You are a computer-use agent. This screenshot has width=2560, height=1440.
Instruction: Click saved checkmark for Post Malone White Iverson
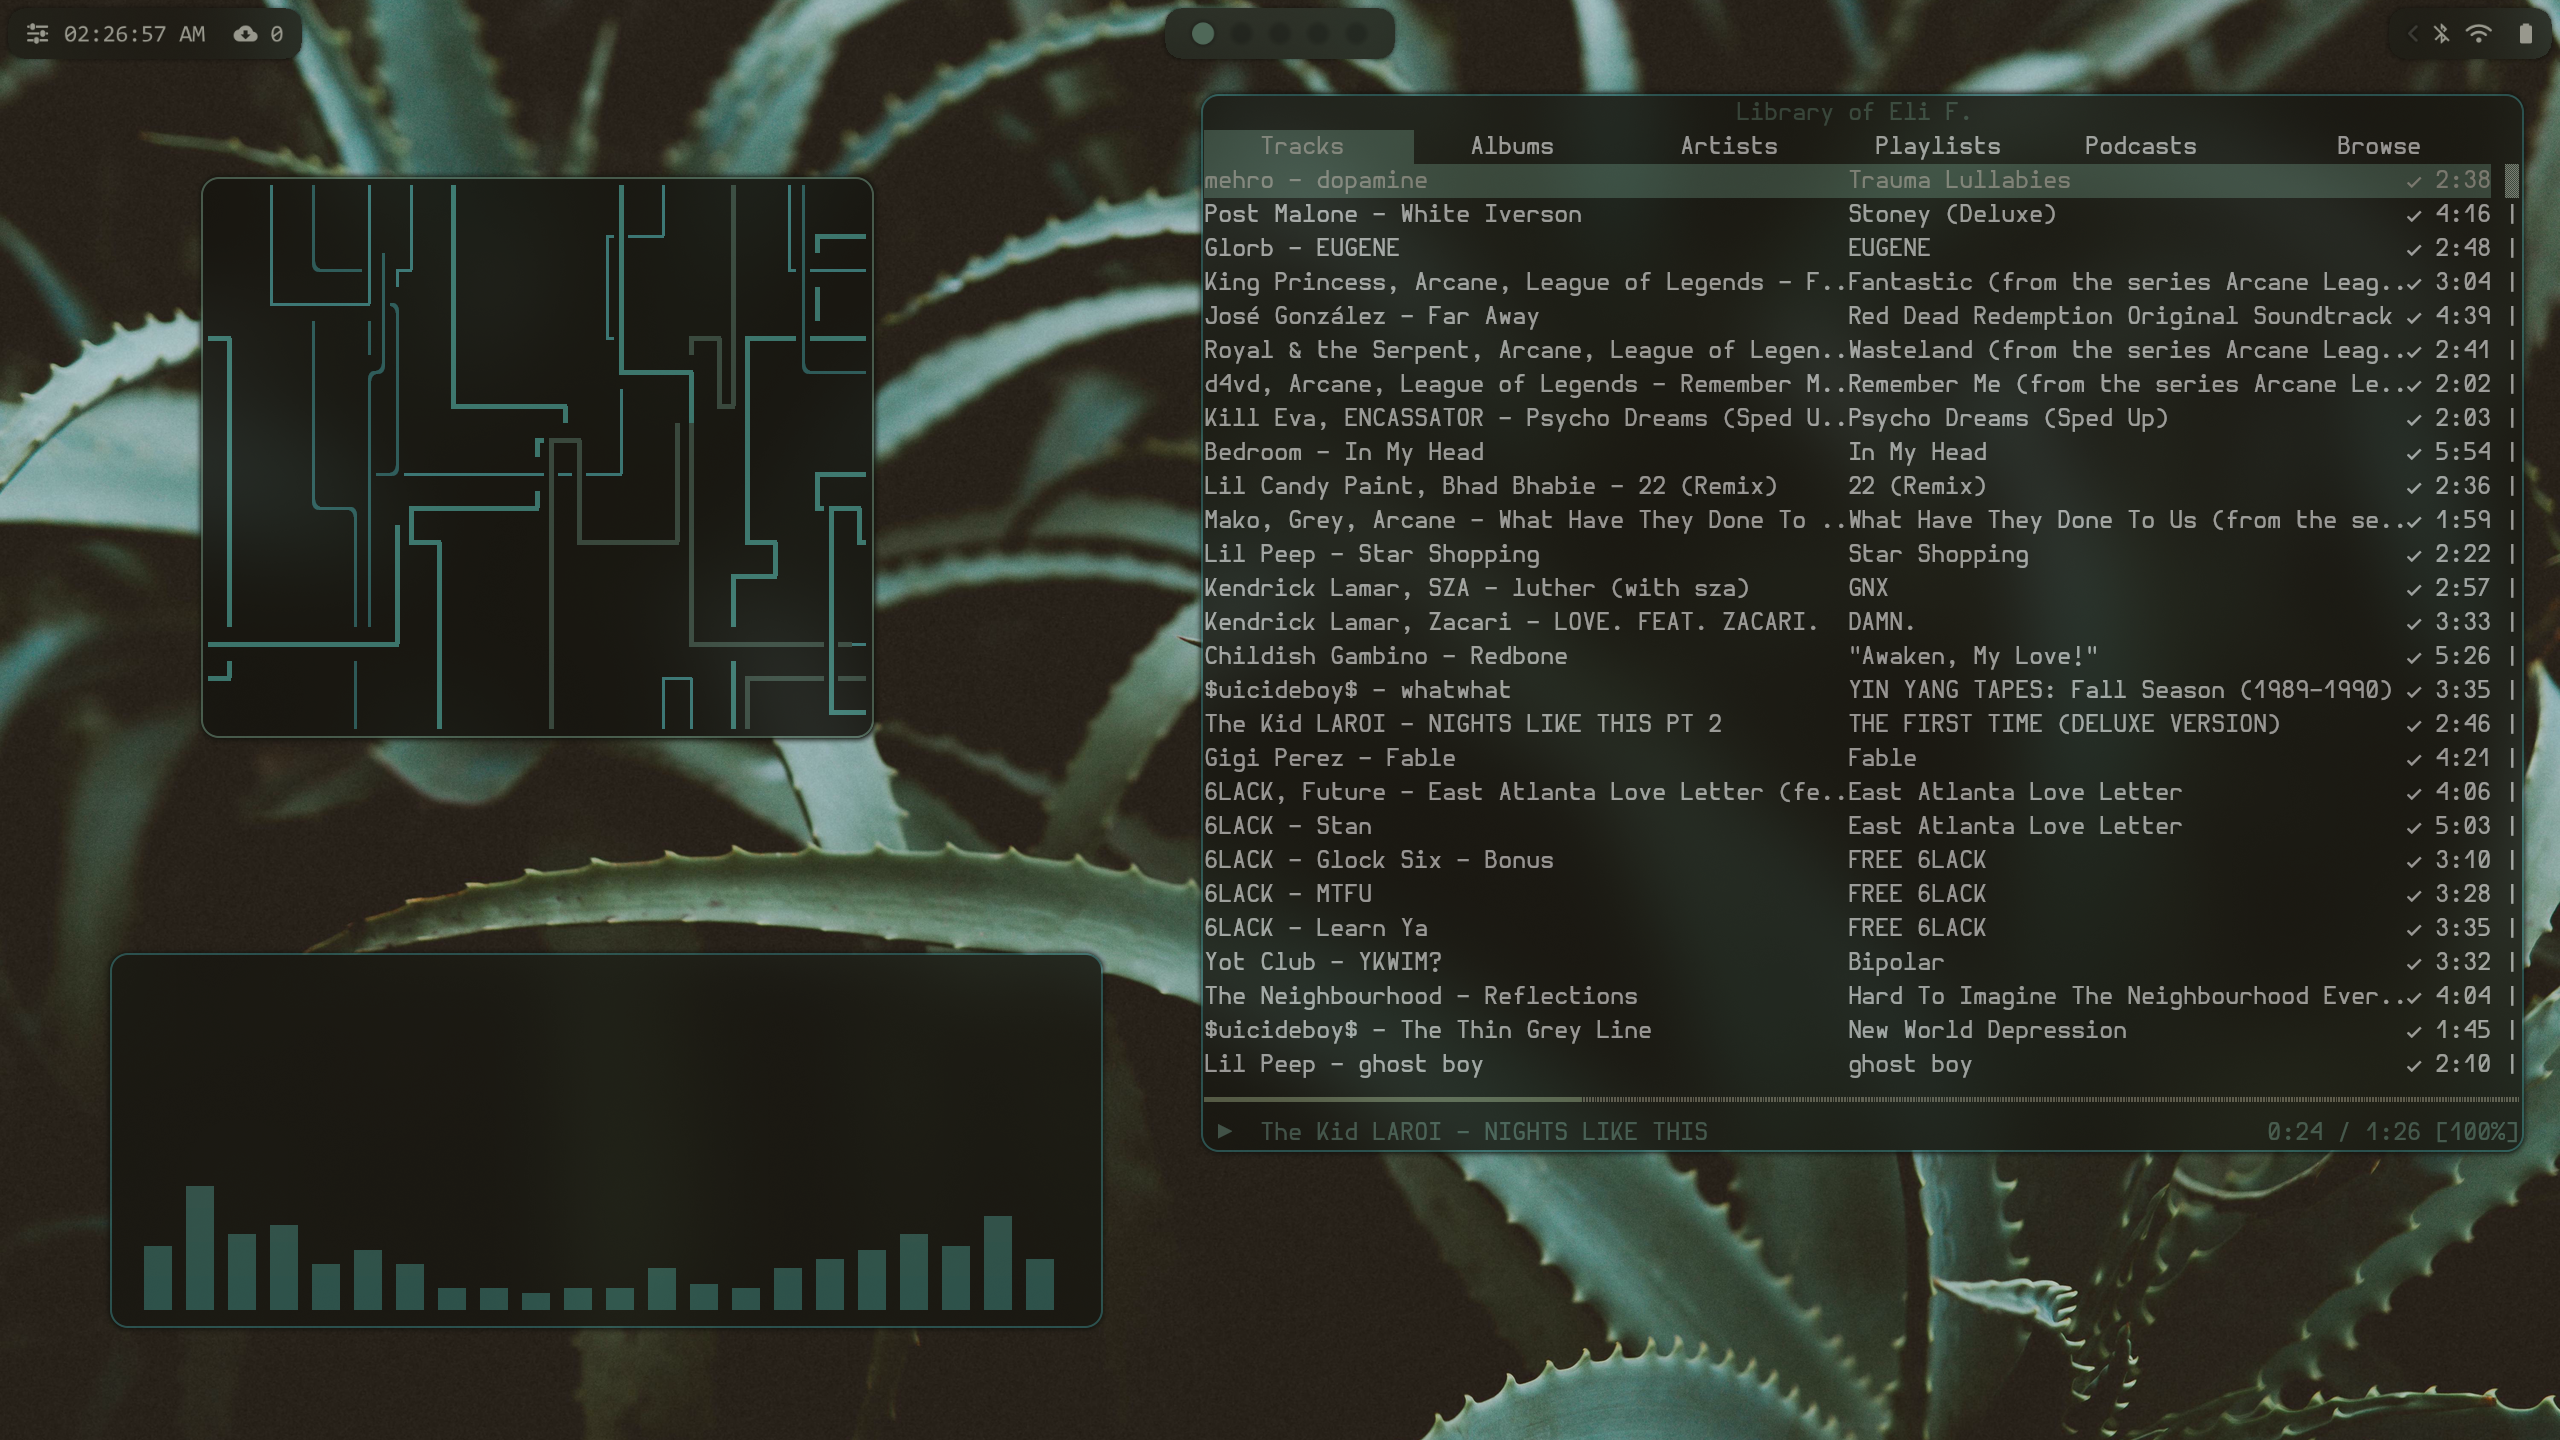click(2413, 216)
